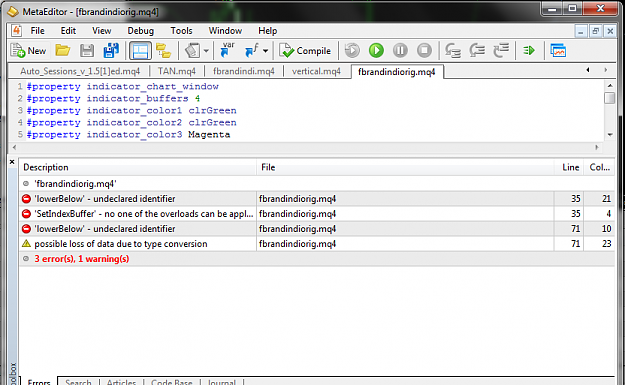Click yellow warning triangle icon

tap(26, 244)
